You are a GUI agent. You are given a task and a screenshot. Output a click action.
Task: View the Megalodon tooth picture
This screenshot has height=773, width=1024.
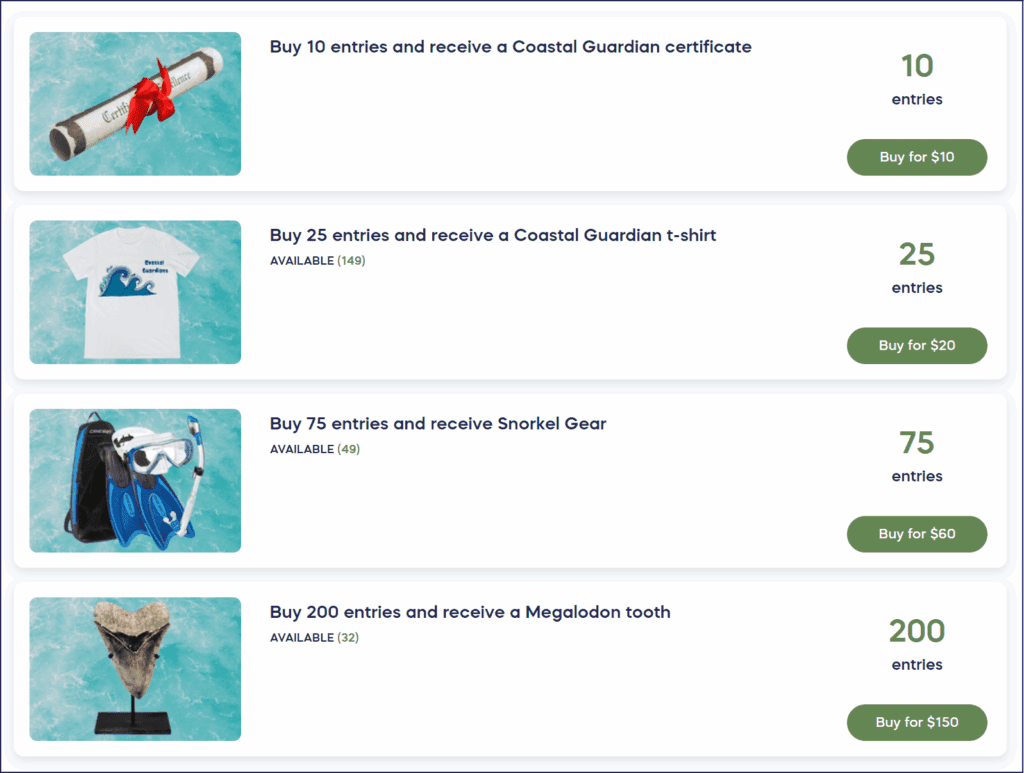tap(135, 669)
